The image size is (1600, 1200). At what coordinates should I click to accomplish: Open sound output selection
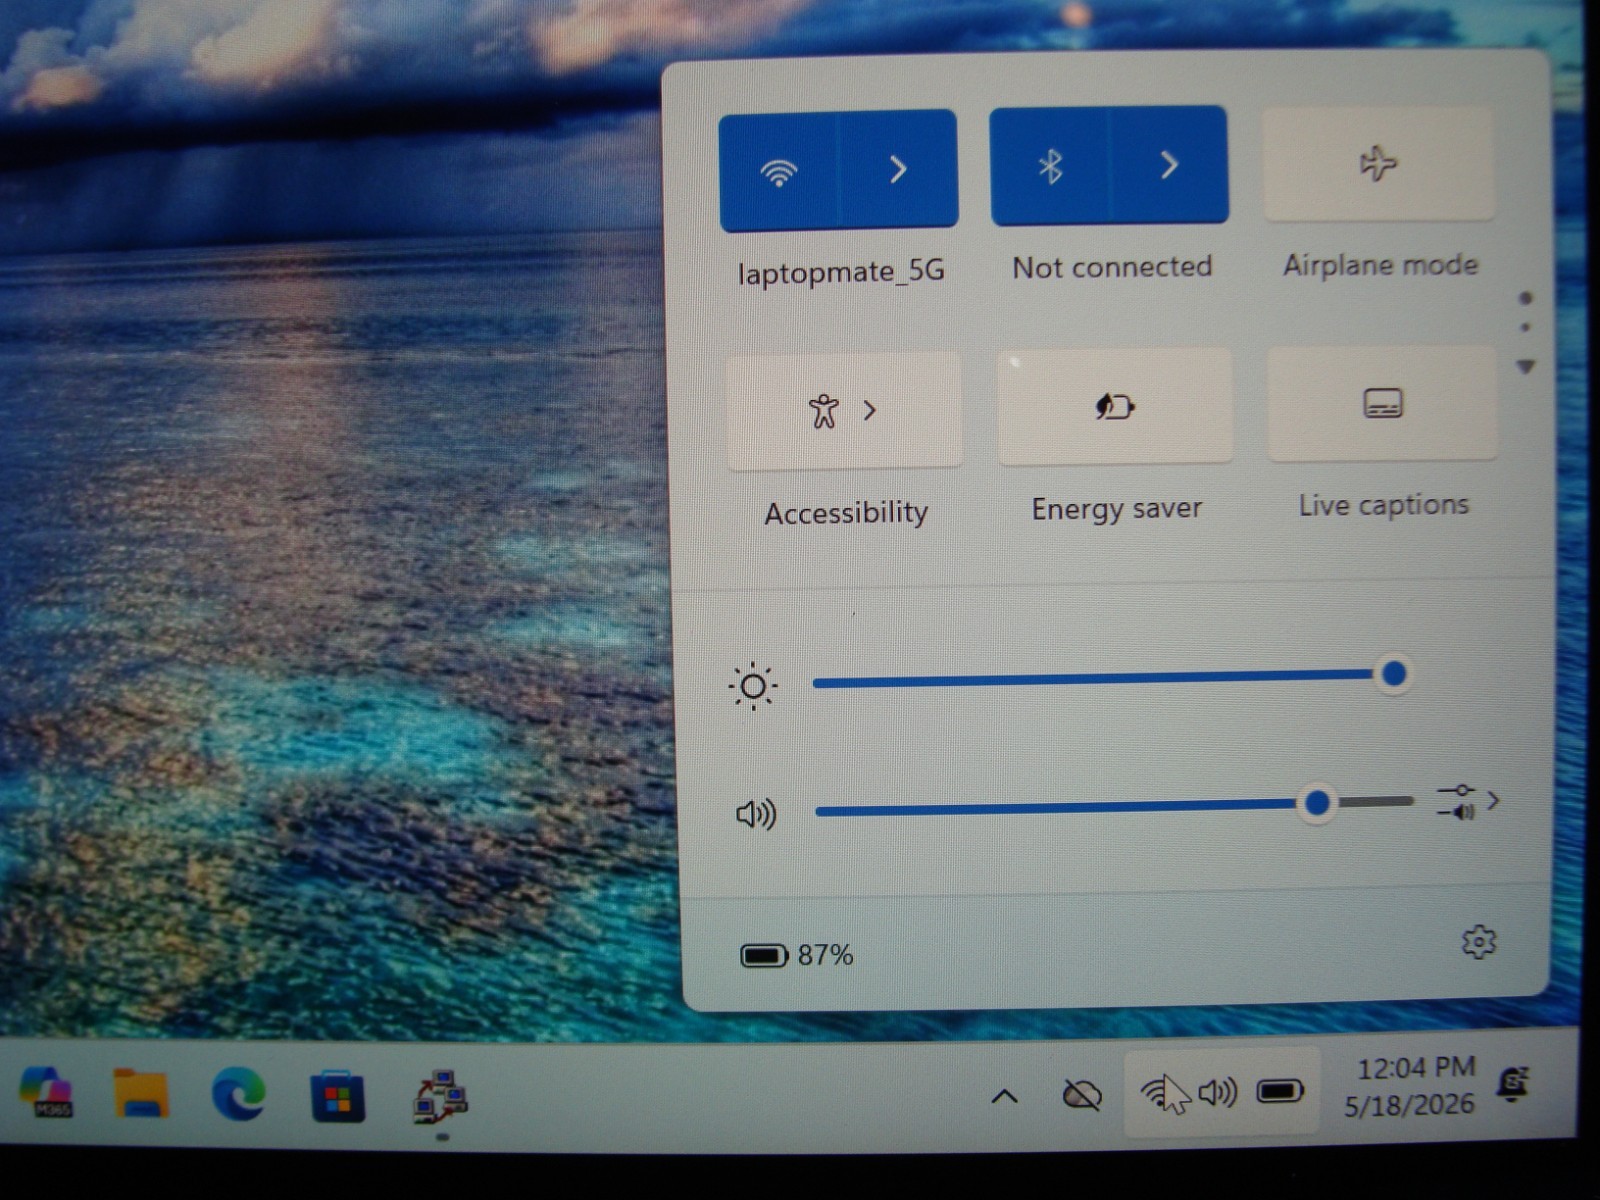click(x=1468, y=801)
